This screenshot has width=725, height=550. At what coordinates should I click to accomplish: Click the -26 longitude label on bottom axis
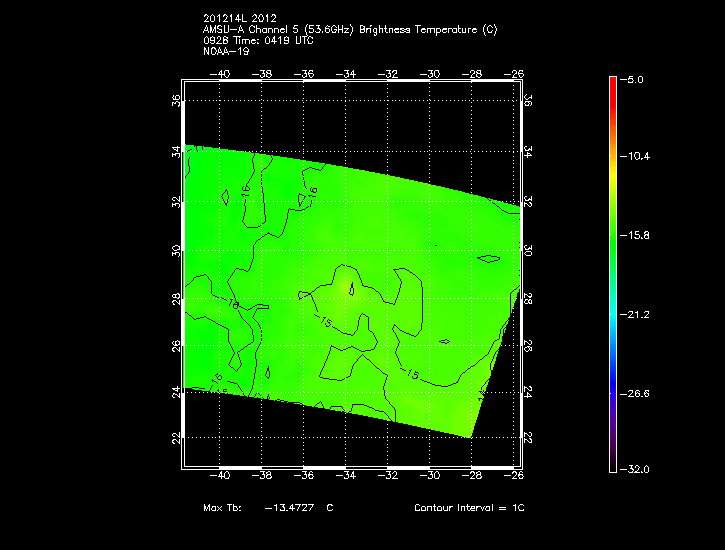[516, 476]
